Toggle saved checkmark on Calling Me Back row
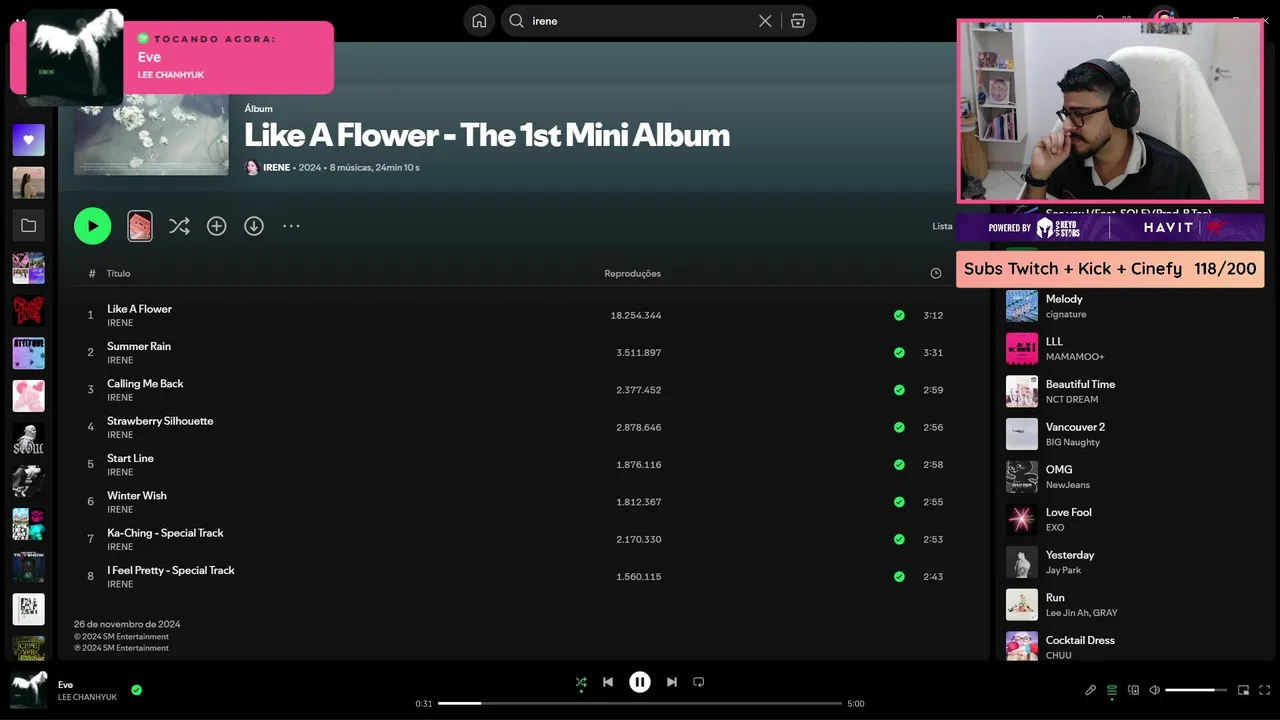Image resolution: width=1280 pixels, height=720 pixels. point(899,390)
